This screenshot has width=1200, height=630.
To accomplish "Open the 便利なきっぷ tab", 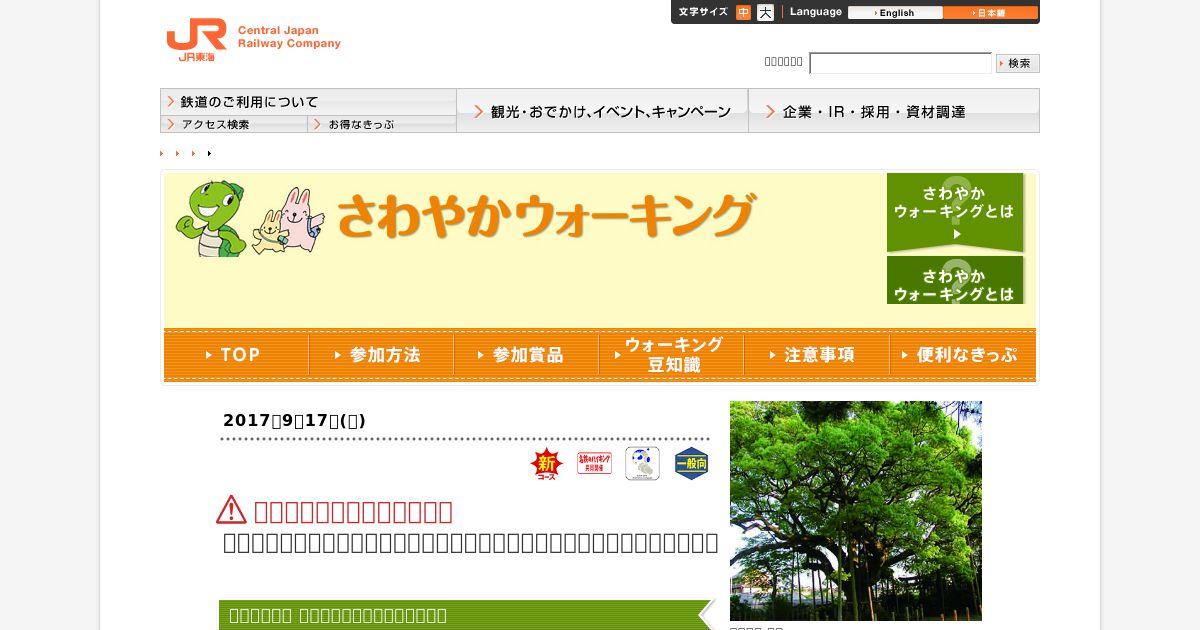I will click(x=962, y=355).
